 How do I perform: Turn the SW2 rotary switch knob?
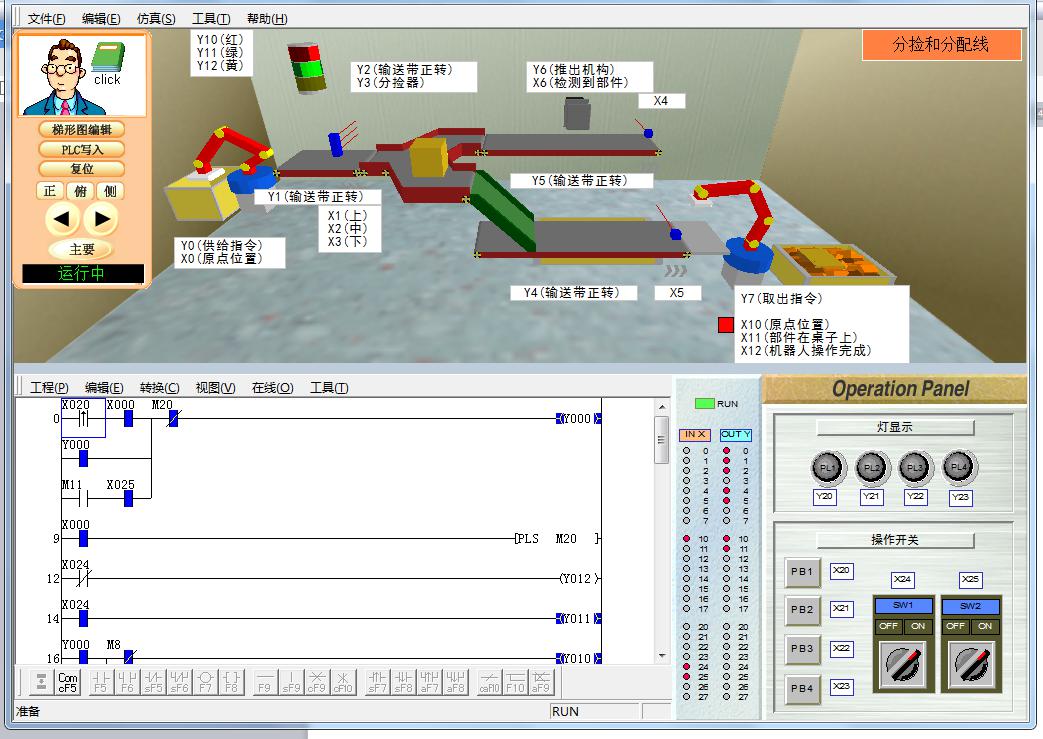pyautogui.click(x=971, y=663)
